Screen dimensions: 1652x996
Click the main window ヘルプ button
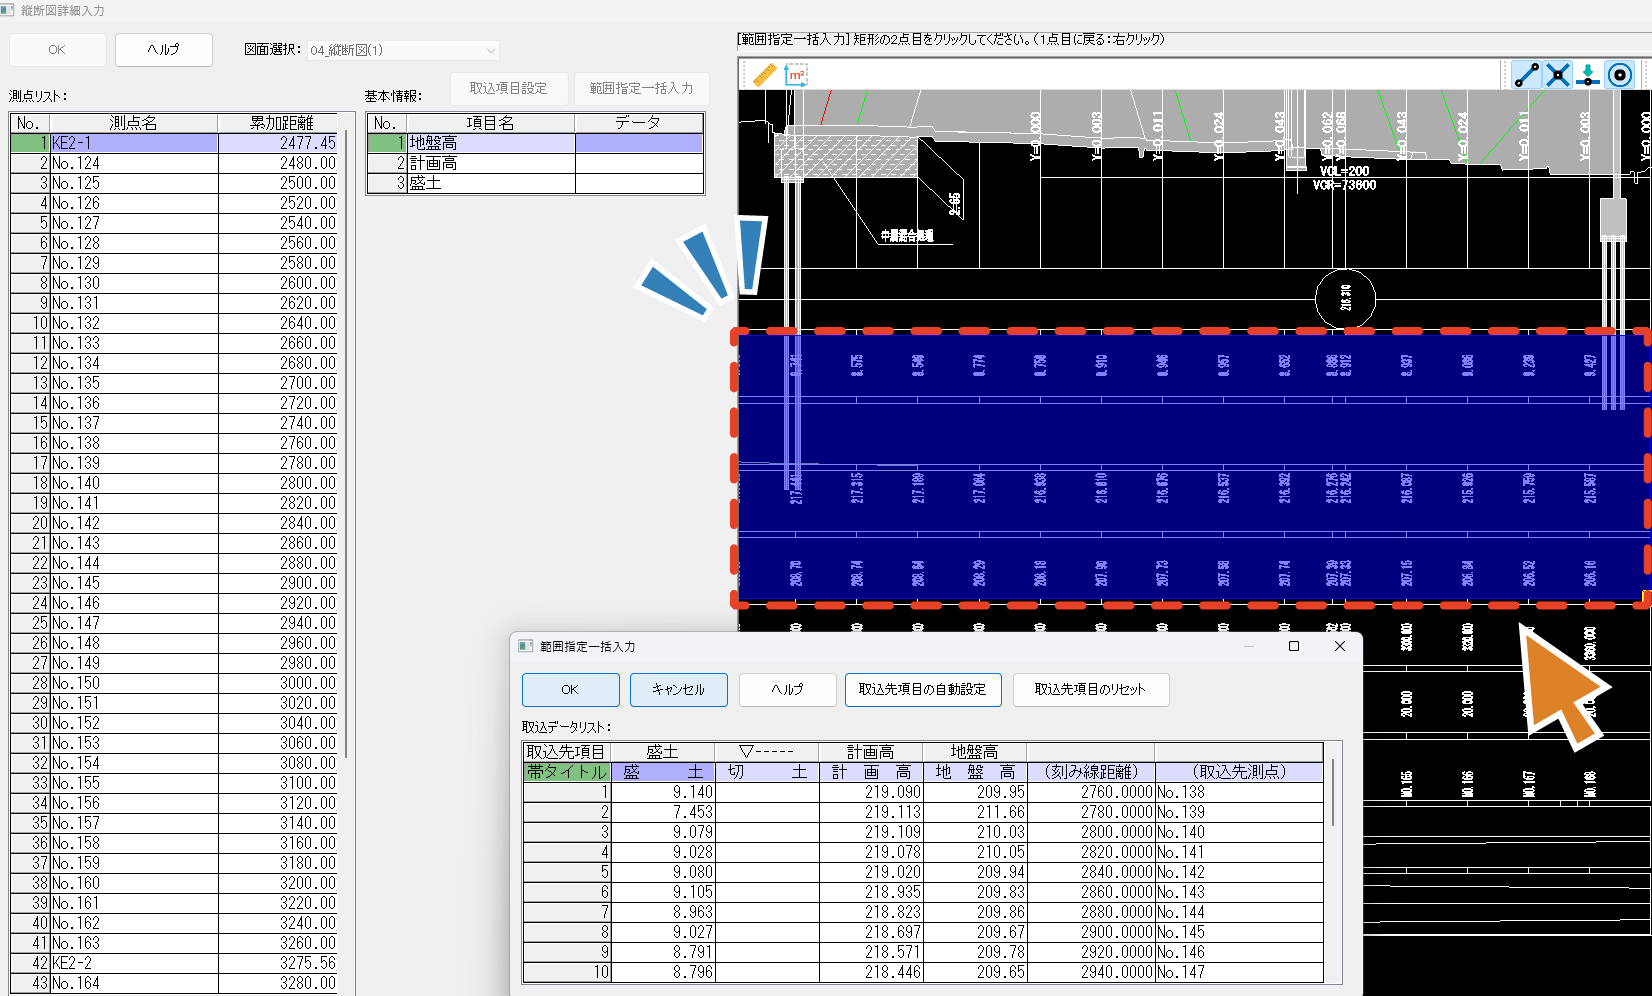(x=164, y=50)
